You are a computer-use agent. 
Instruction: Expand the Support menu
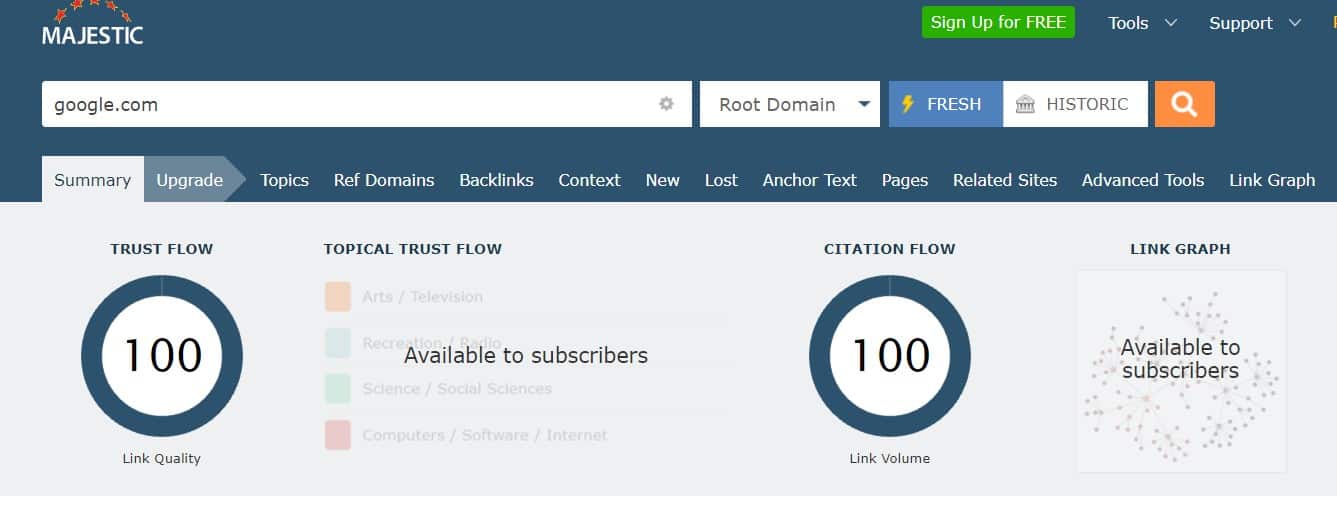click(x=1255, y=23)
